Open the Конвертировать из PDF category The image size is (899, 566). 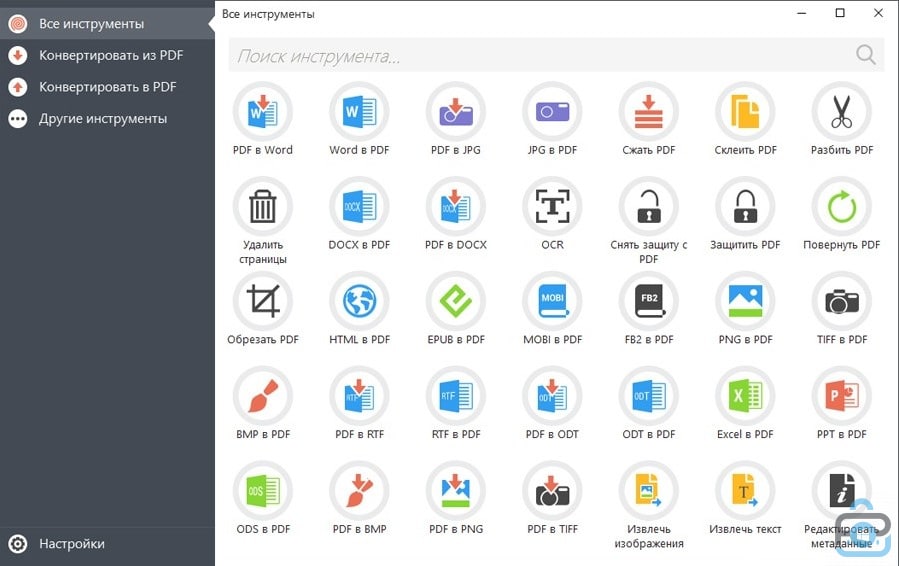tap(107, 55)
